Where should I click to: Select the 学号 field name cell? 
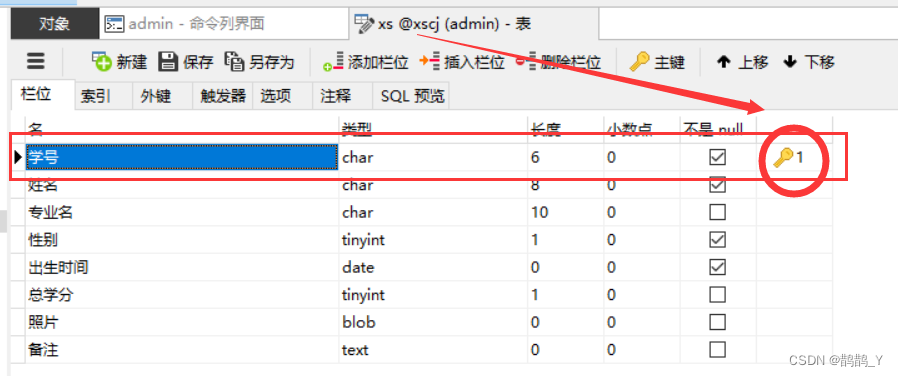[x=182, y=157]
